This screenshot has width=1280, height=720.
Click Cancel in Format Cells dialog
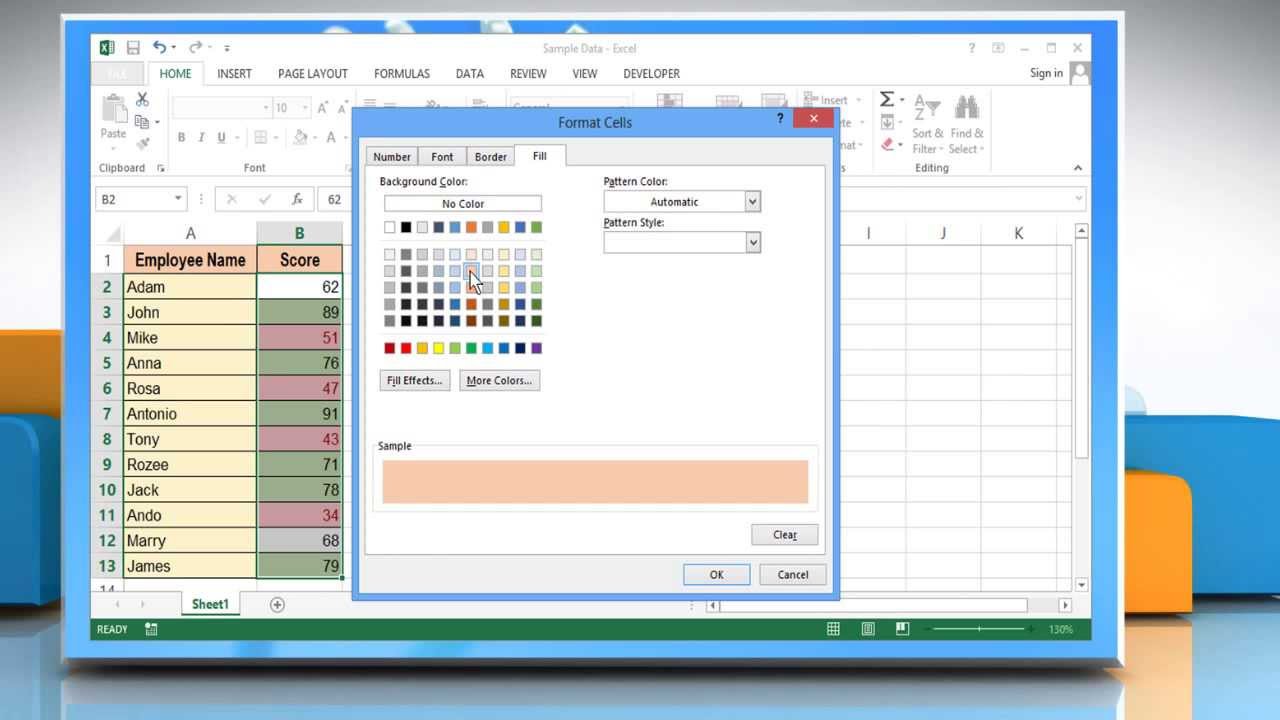coord(793,574)
